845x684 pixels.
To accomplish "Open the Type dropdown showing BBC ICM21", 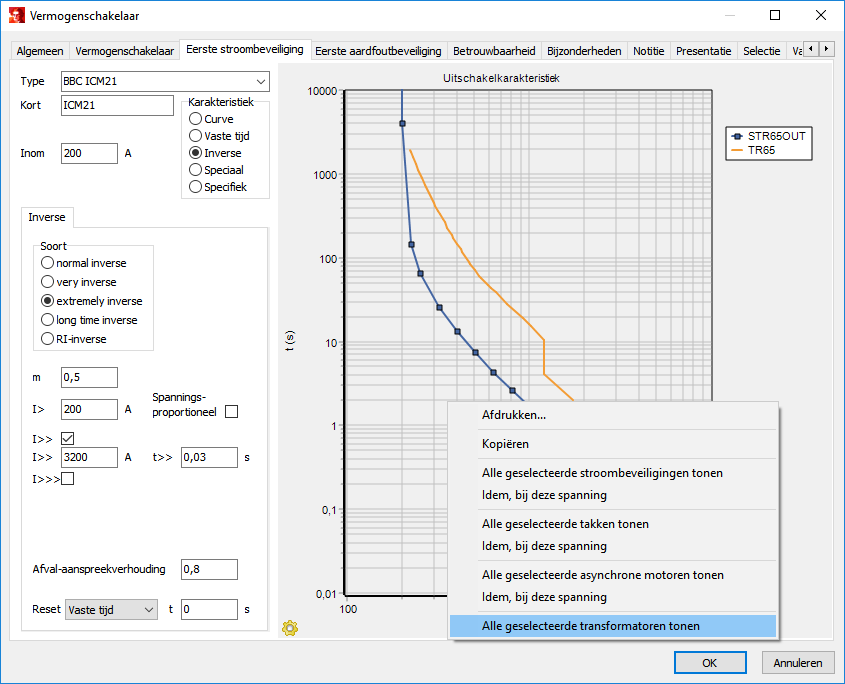I will [164, 81].
